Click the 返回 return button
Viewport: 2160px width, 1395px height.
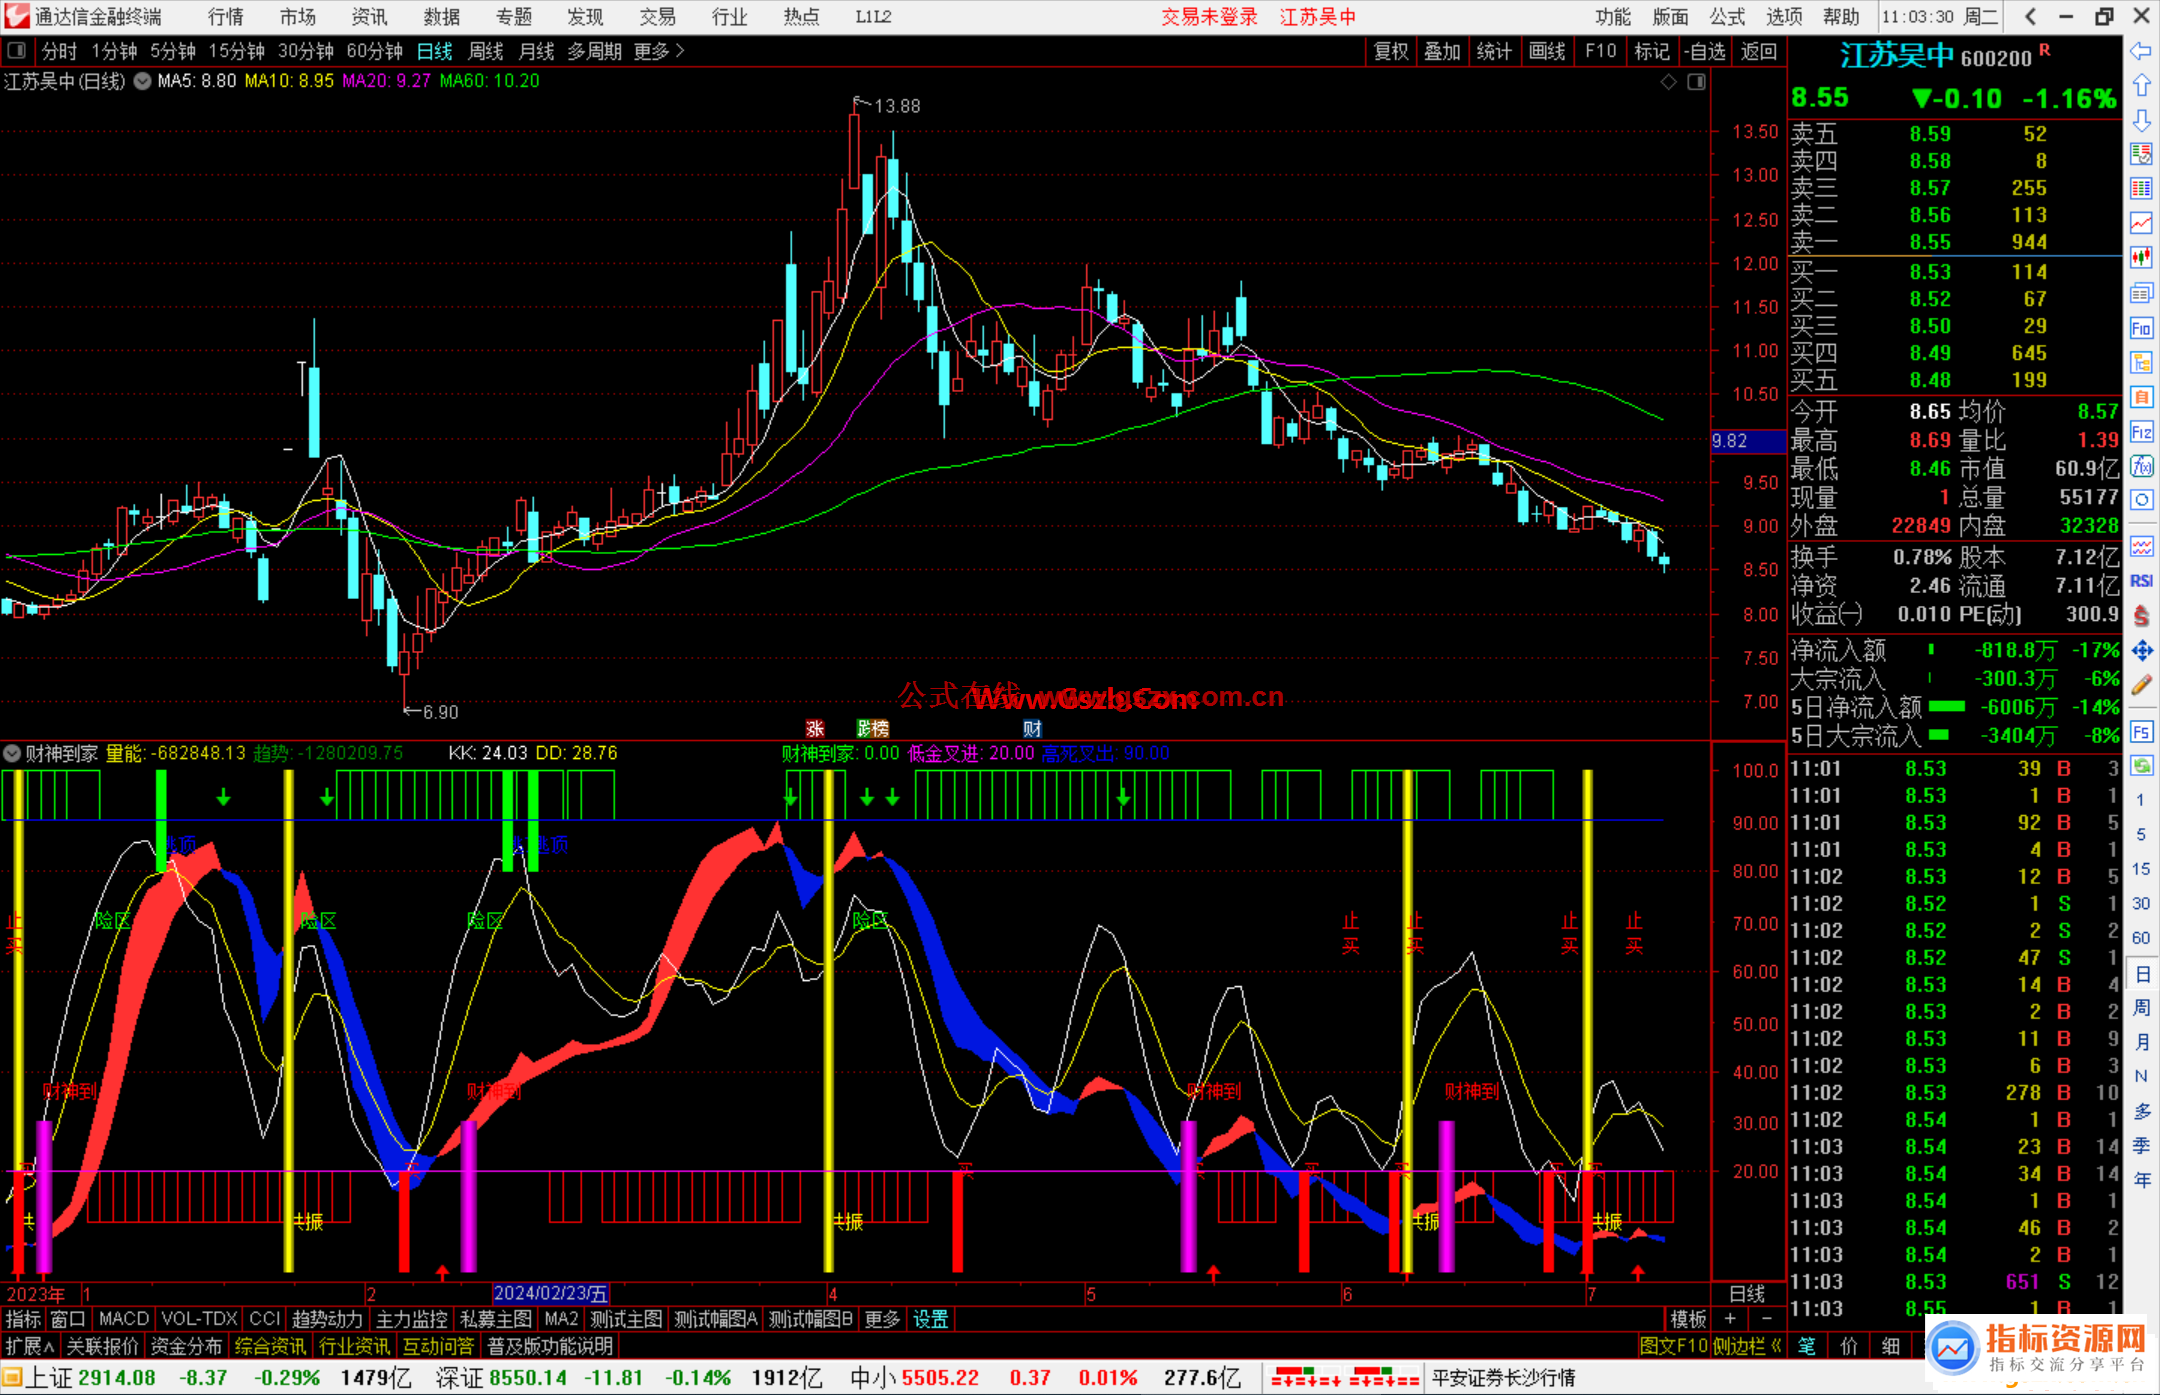point(1759,51)
